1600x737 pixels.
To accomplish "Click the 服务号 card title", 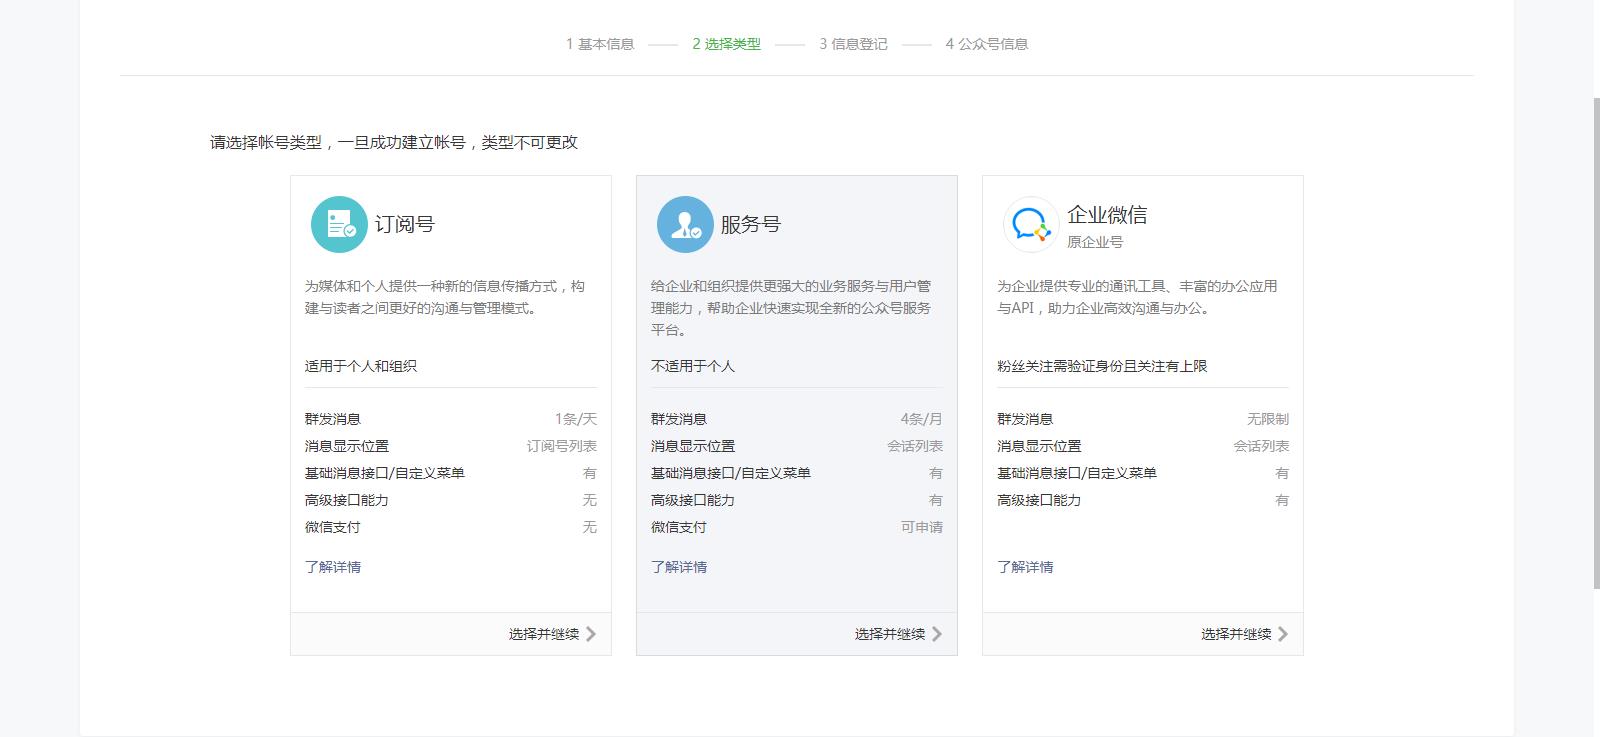I will pyautogui.click(x=751, y=224).
